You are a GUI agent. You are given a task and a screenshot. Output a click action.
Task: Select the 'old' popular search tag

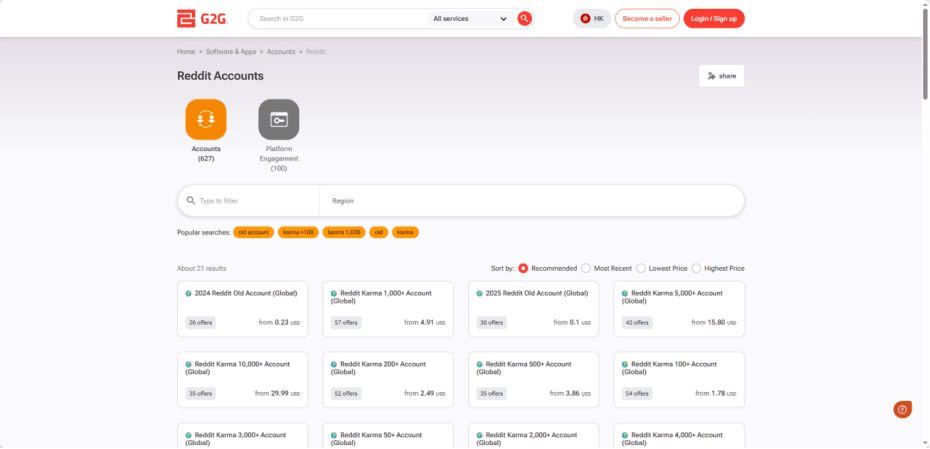tap(378, 233)
